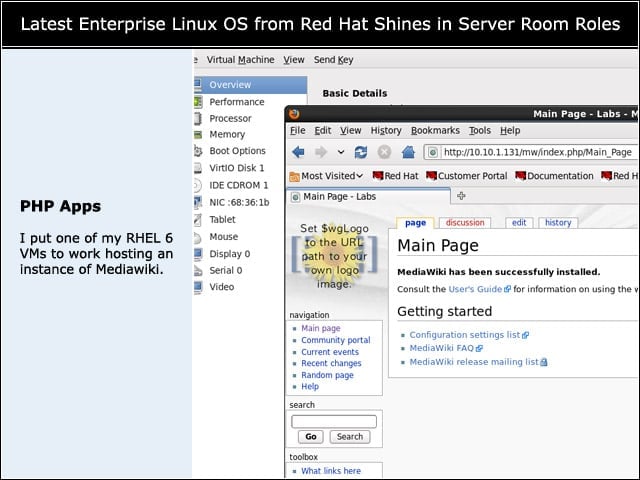Click MediaWiki logo placeholder image
The image size is (640, 480).
[x=334, y=256]
